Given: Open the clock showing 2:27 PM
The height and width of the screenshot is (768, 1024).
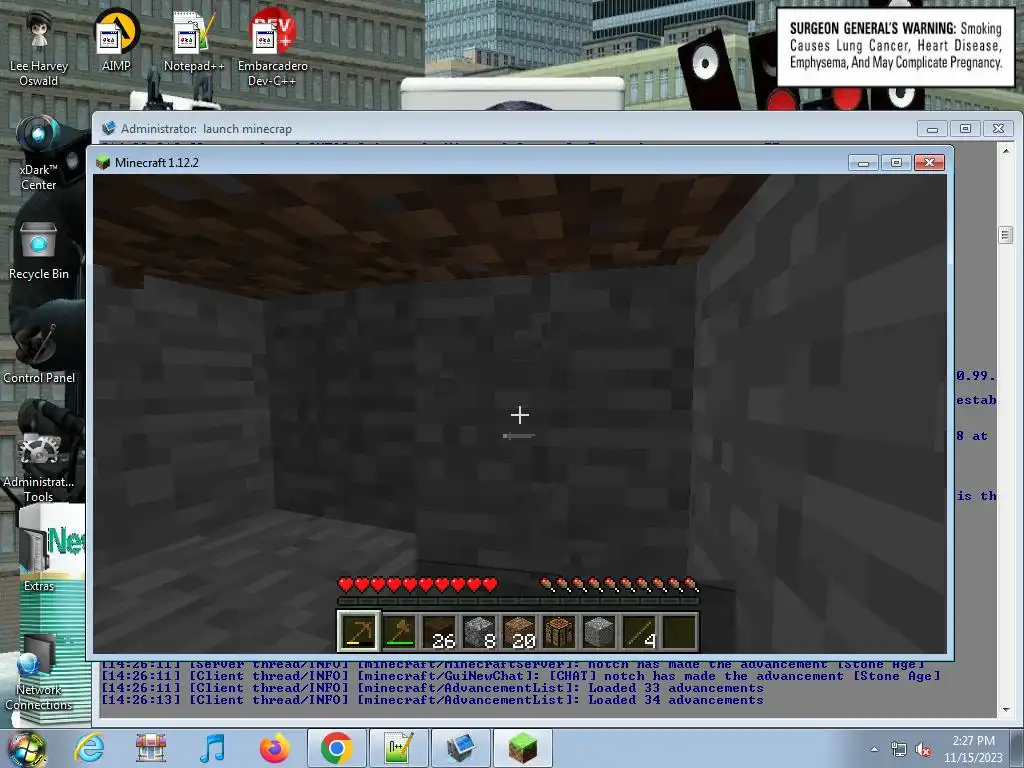Looking at the screenshot, I should coord(973,749).
